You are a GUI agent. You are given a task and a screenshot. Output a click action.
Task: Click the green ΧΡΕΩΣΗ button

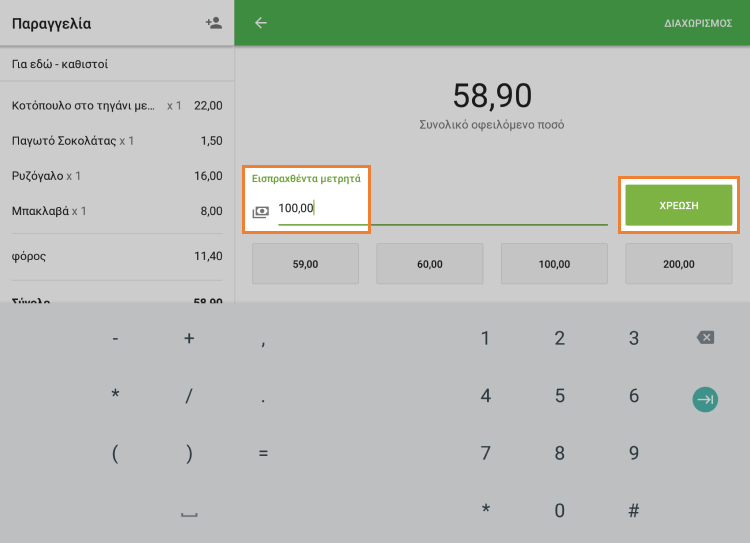[679, 205]
